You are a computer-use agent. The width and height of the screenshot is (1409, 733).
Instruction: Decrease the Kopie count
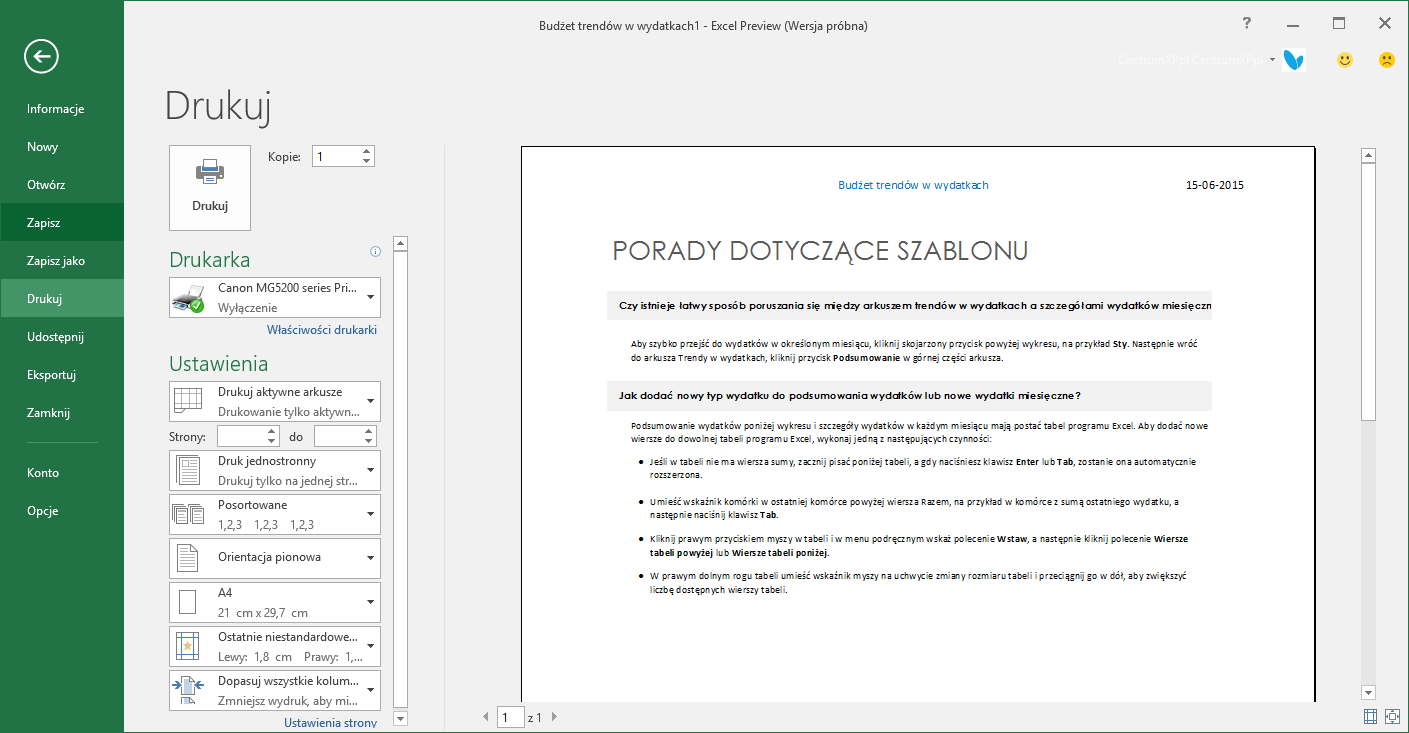[366, 161]
